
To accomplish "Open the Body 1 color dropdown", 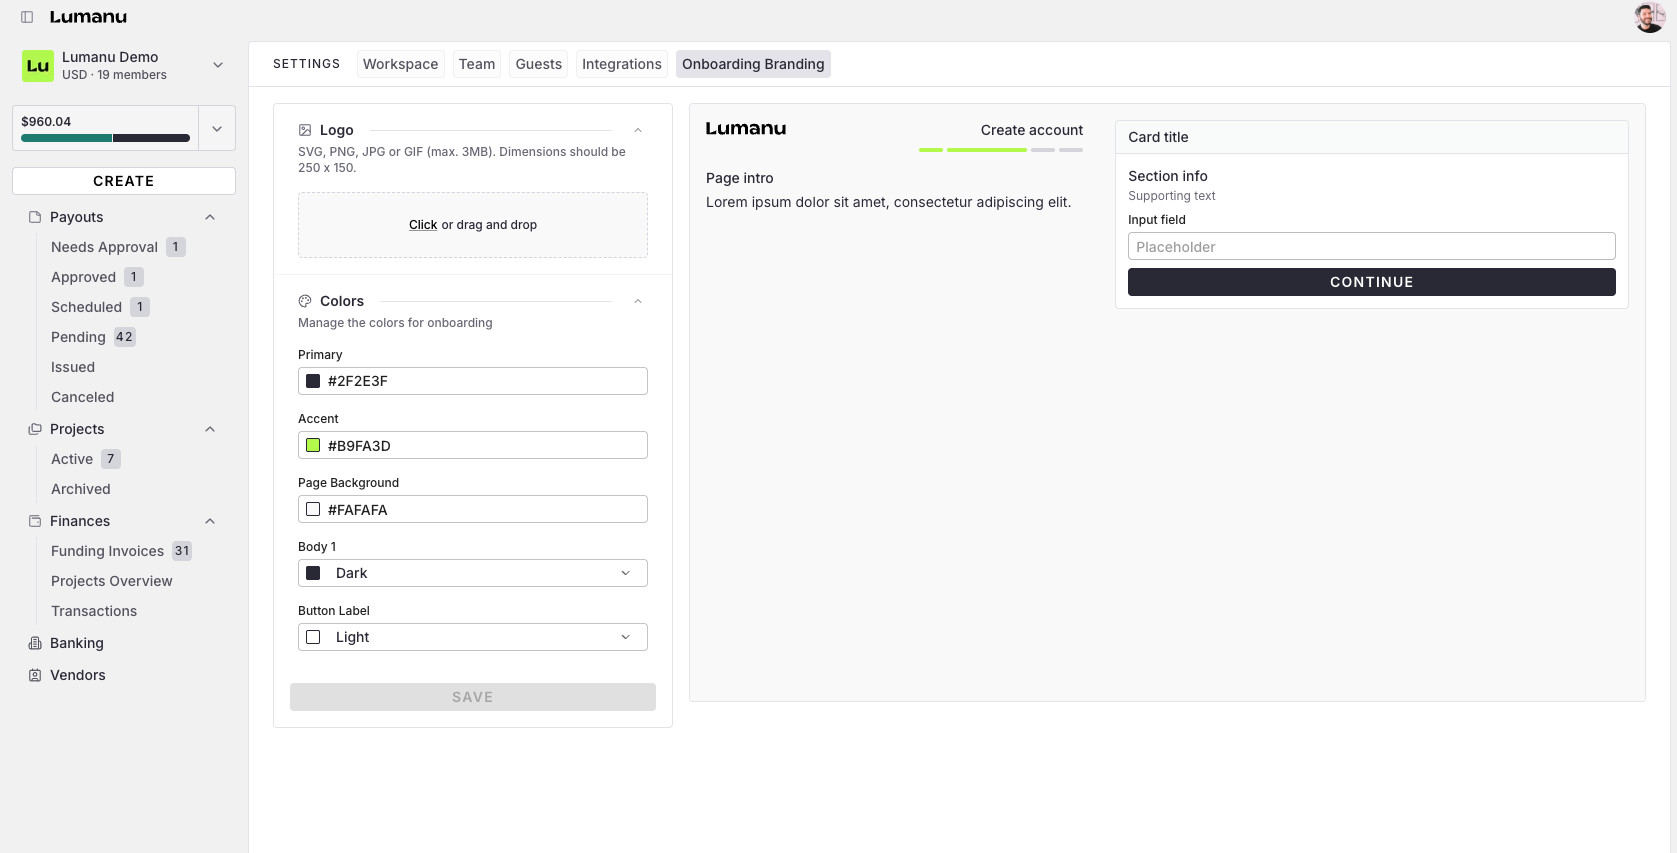I will tap(473, 573).
